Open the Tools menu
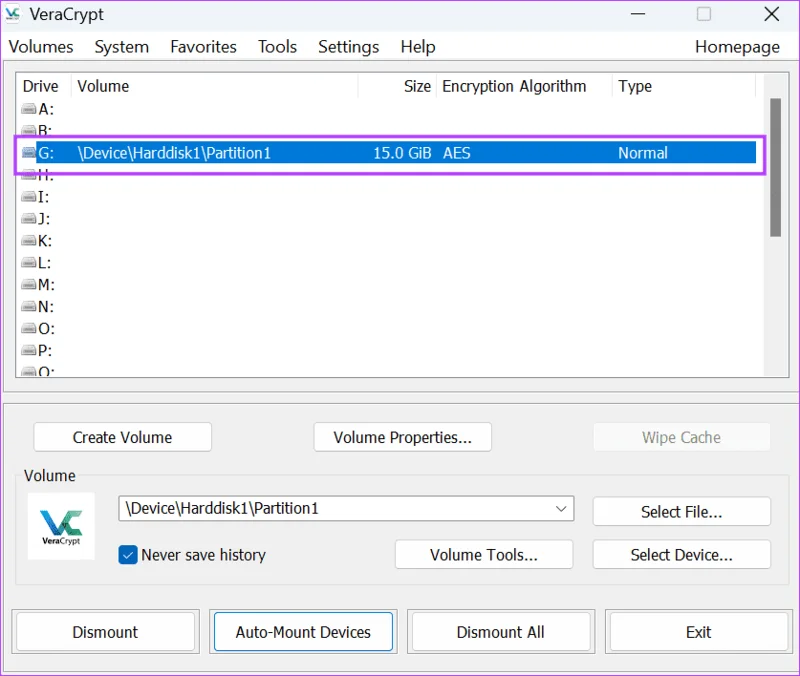 [x=277, y=47]
